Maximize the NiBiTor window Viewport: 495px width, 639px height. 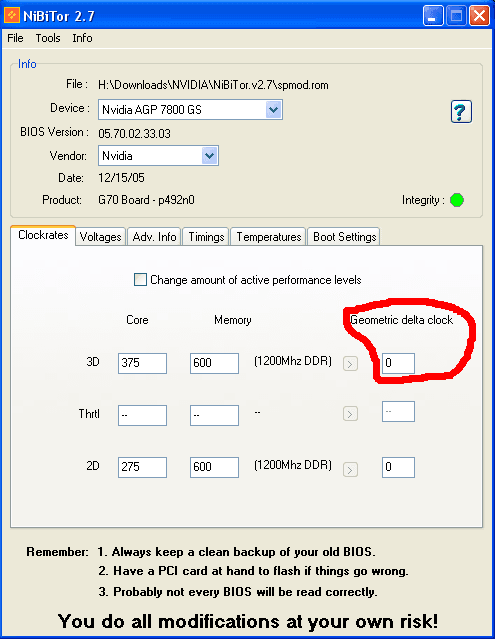tap(456, 16)
